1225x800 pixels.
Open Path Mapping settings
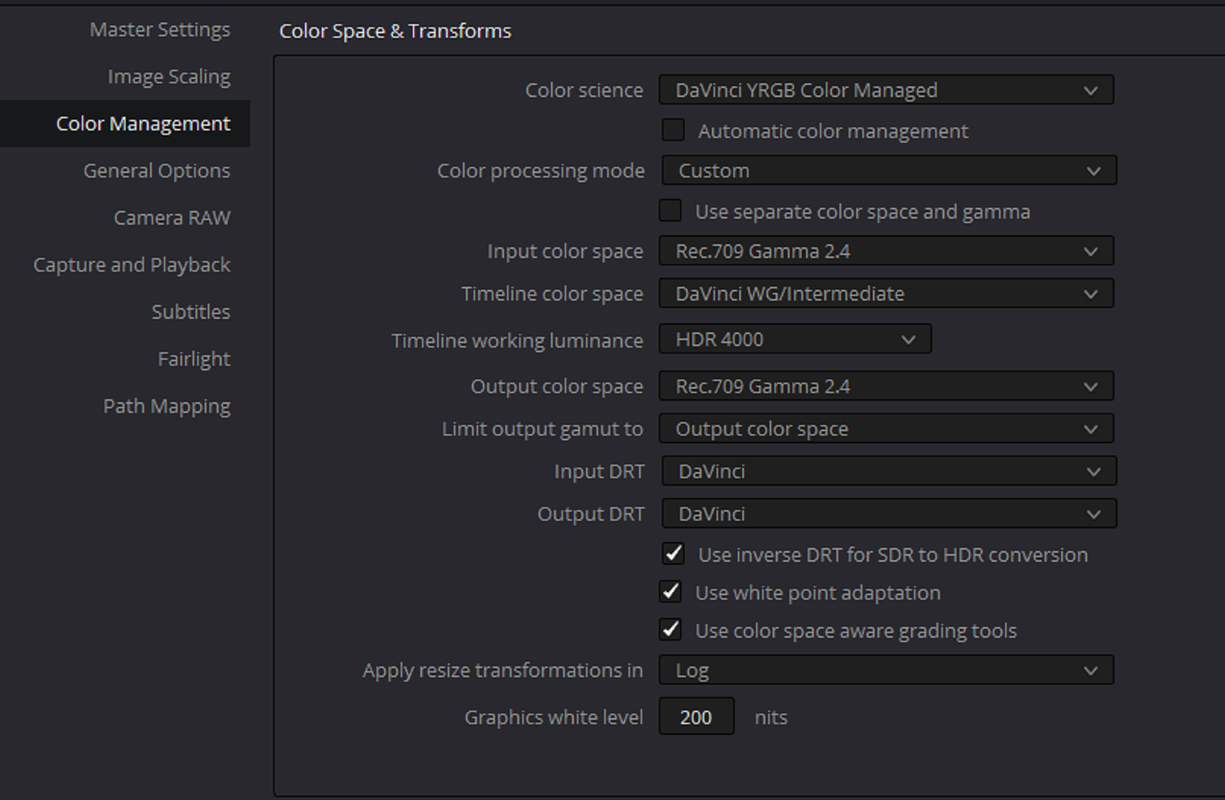167,406
